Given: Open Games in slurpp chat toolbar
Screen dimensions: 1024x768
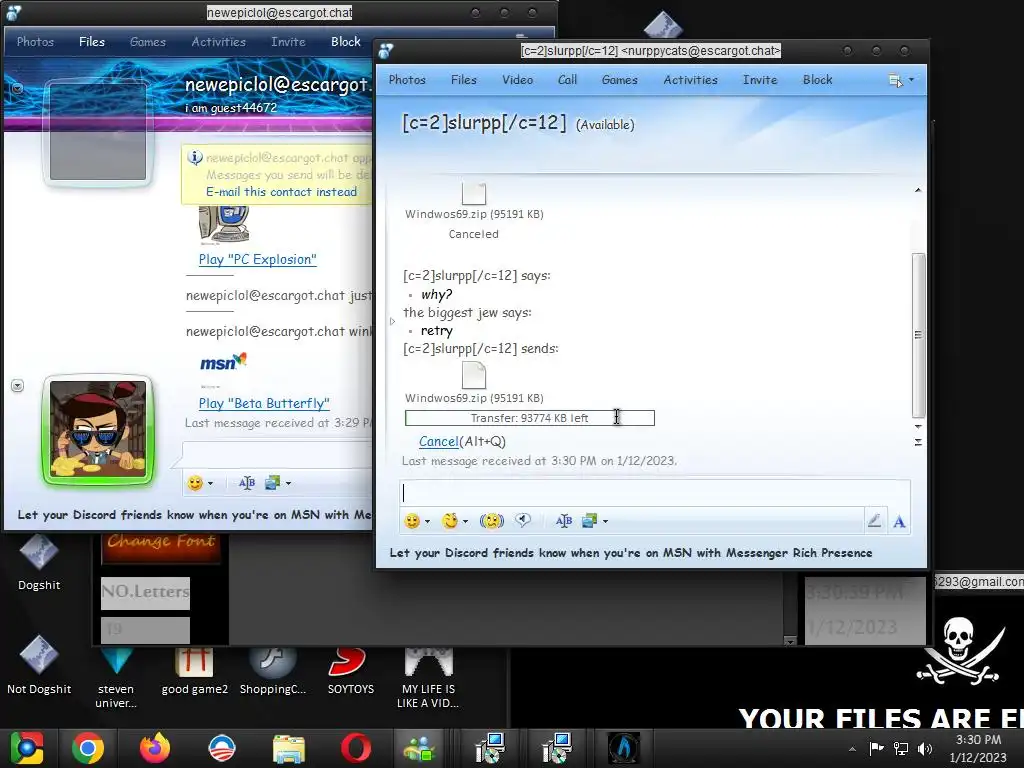Looking at the screenshot, I should pyautogui.click(x=619, y=80).
